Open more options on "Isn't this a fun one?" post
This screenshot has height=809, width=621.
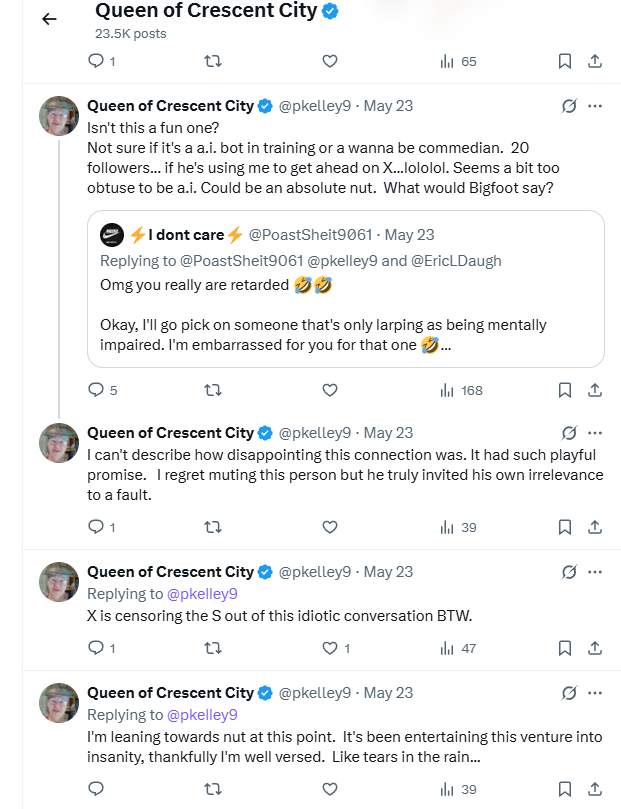(x=595, y=106)
